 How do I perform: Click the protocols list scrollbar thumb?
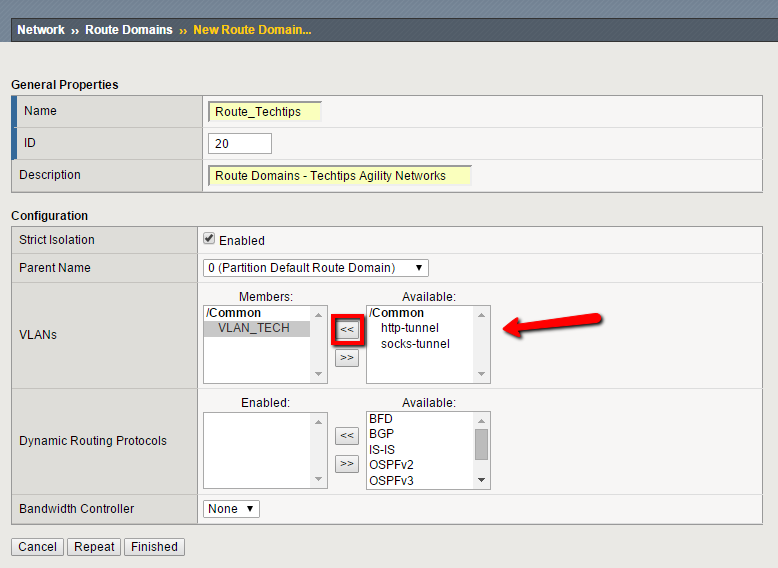coord(481,444)
